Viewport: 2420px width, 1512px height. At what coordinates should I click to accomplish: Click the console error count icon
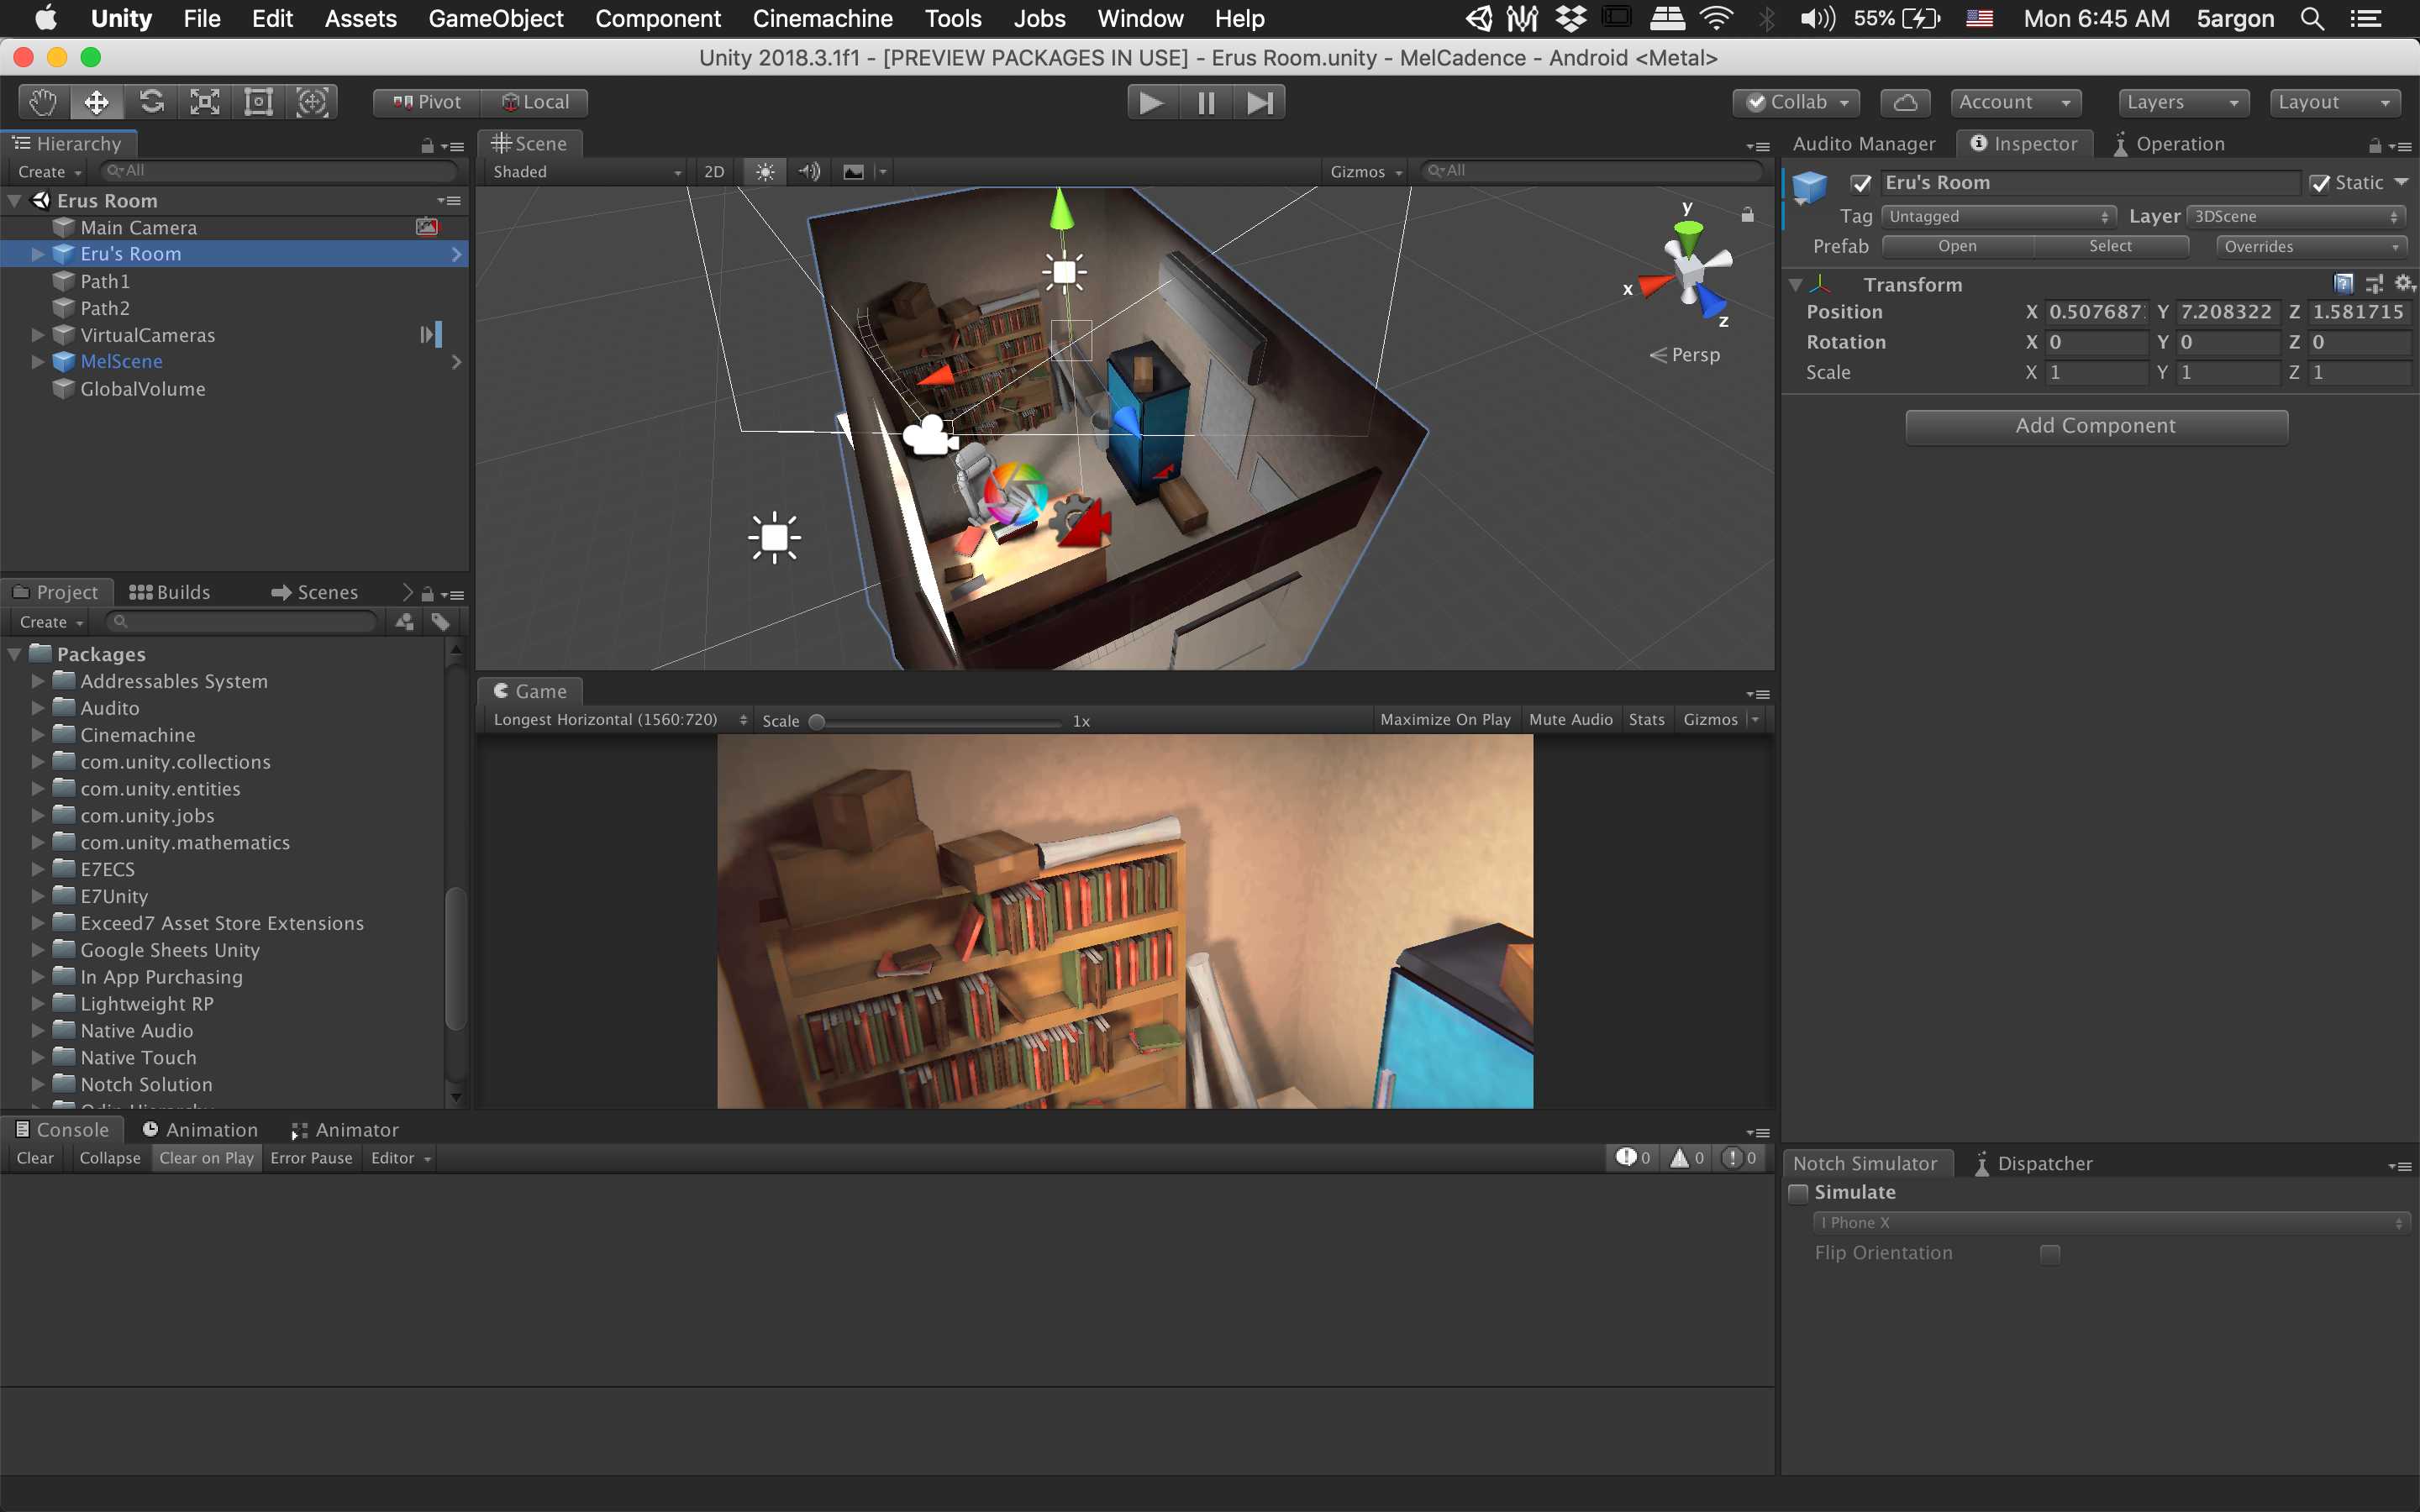(1741, 1158)
